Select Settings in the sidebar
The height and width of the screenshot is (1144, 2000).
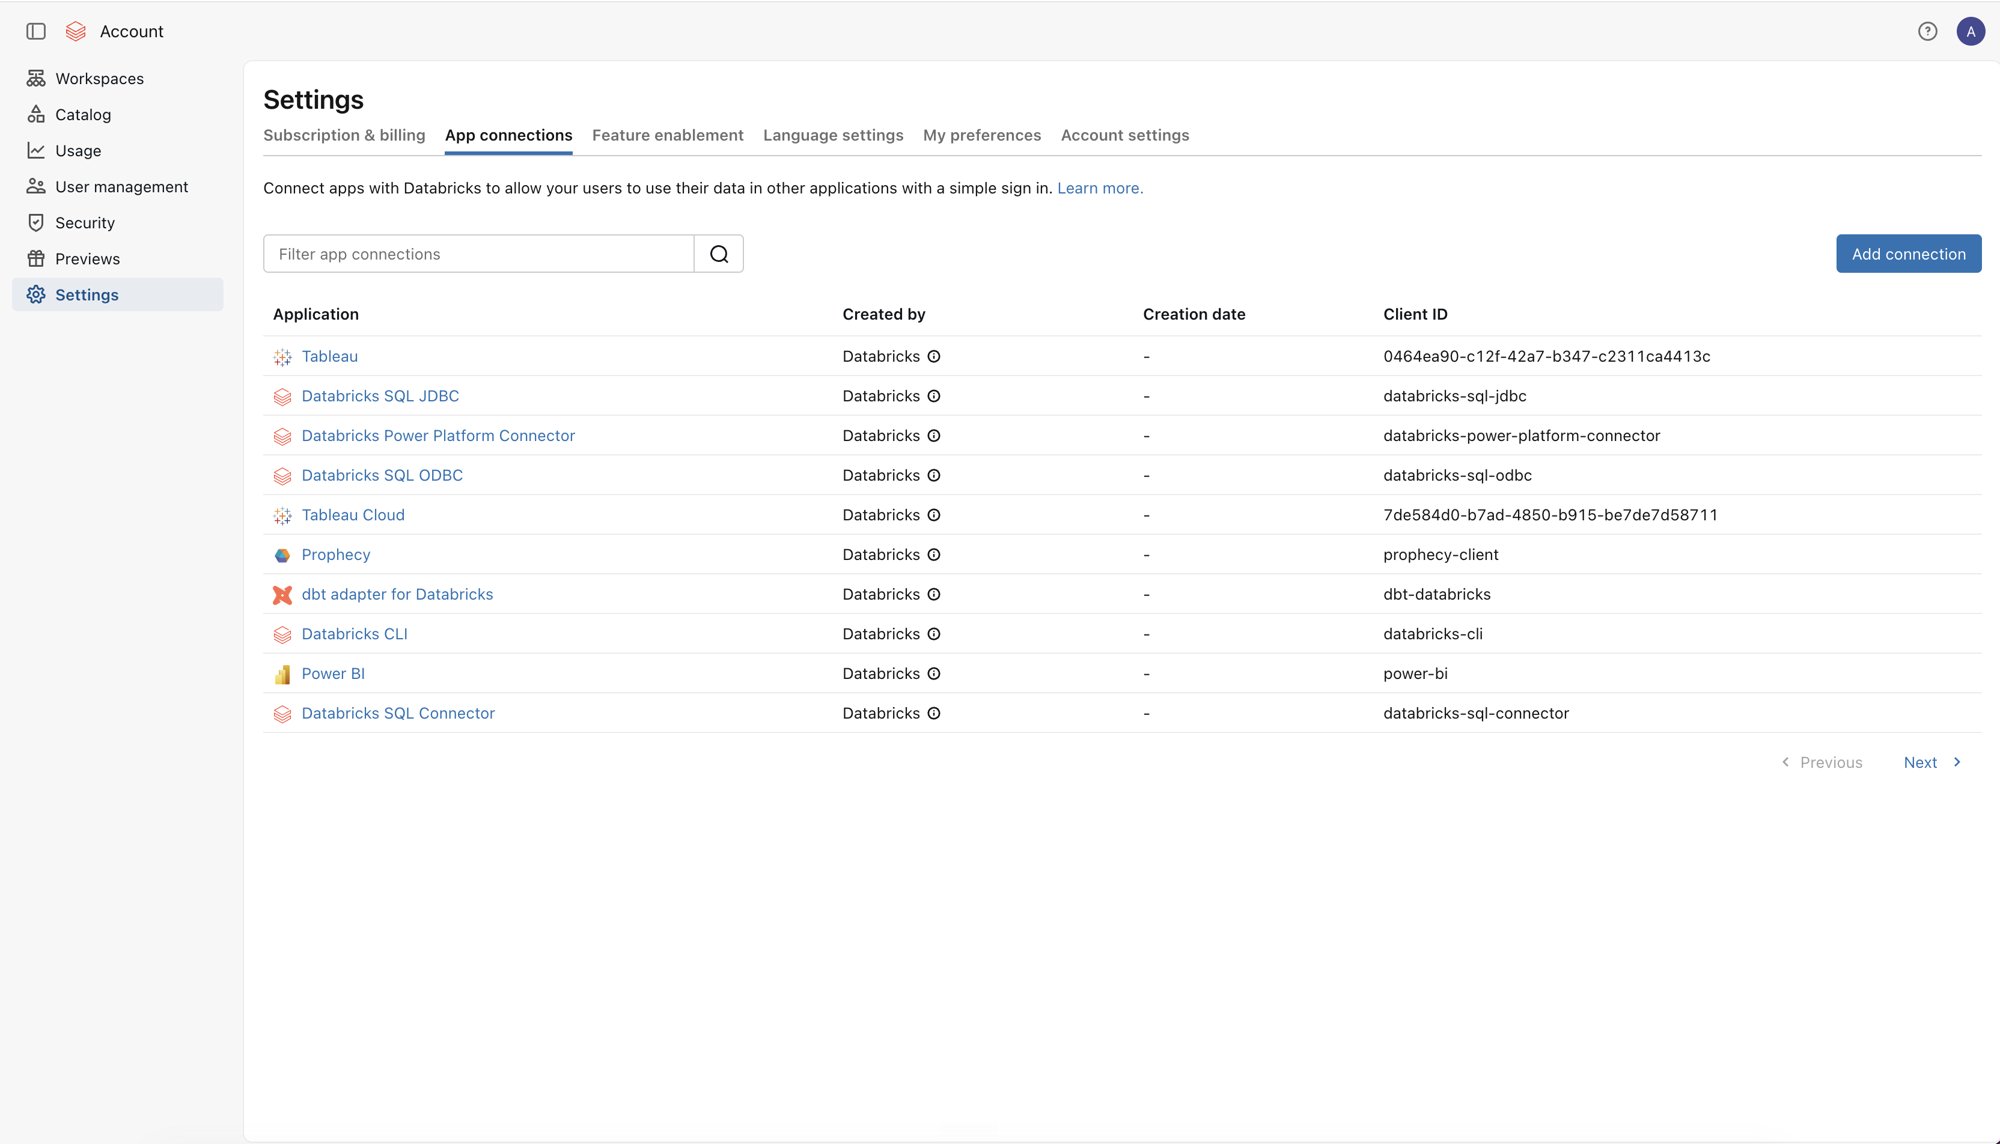click(x=118, y=294)
